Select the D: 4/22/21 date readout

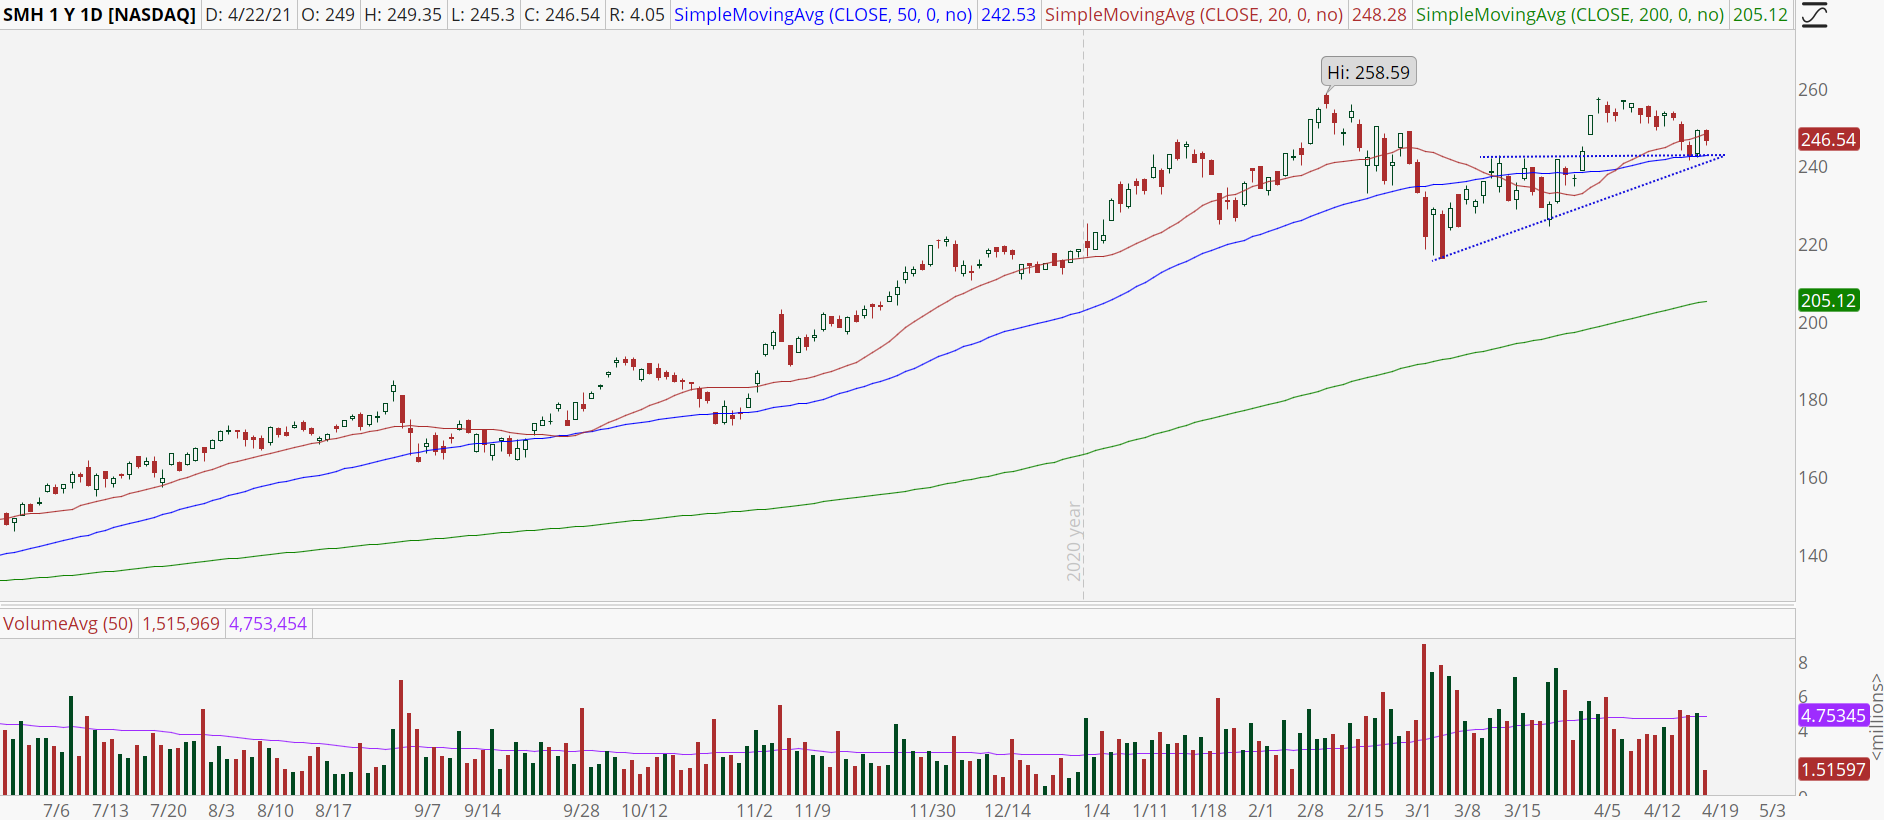coord(248,15)
